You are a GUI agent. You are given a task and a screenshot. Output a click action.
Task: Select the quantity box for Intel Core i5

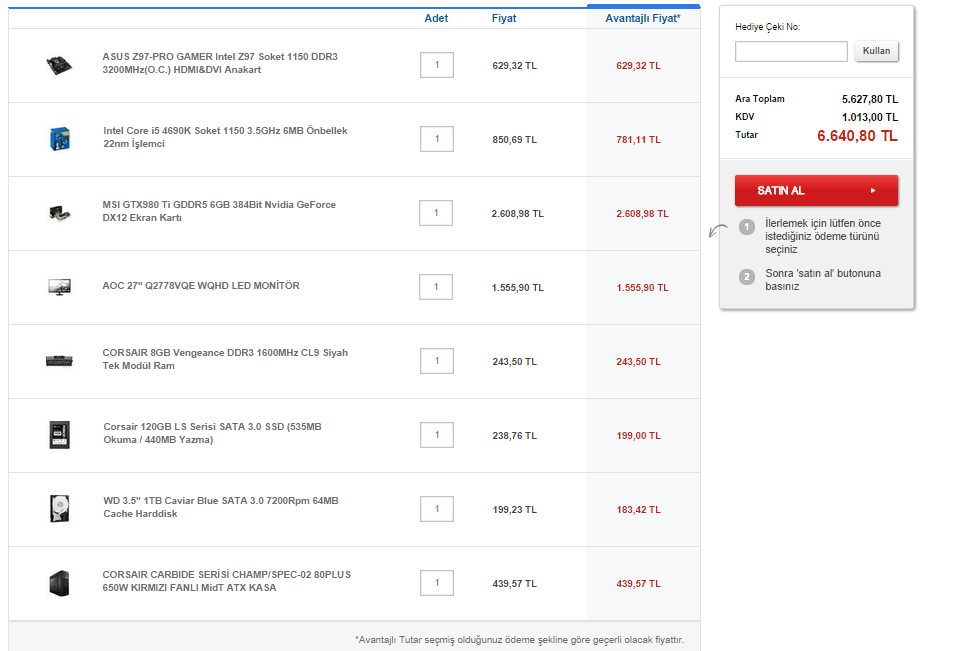tap(437, 138)
